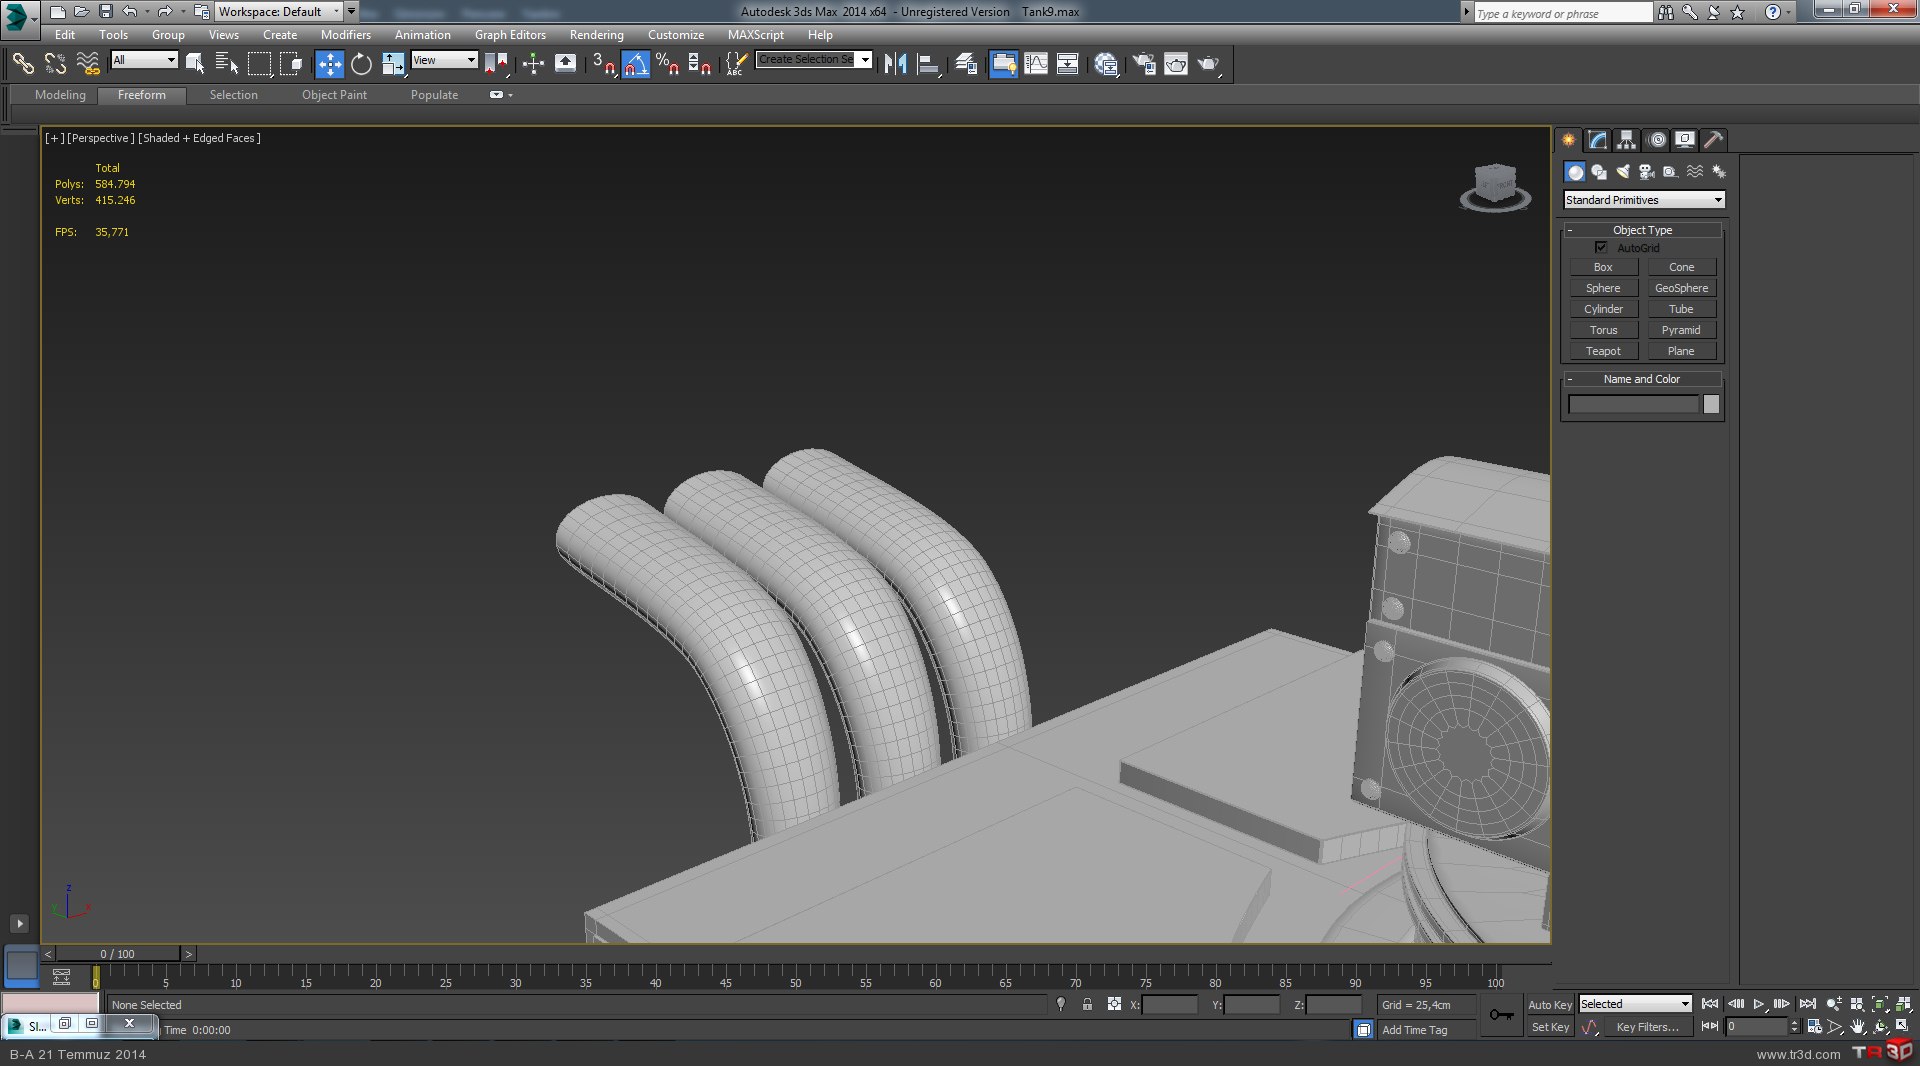Collapse the Object Type rollout
Screen dimensions: 1920x1066
click(1642, 230)
